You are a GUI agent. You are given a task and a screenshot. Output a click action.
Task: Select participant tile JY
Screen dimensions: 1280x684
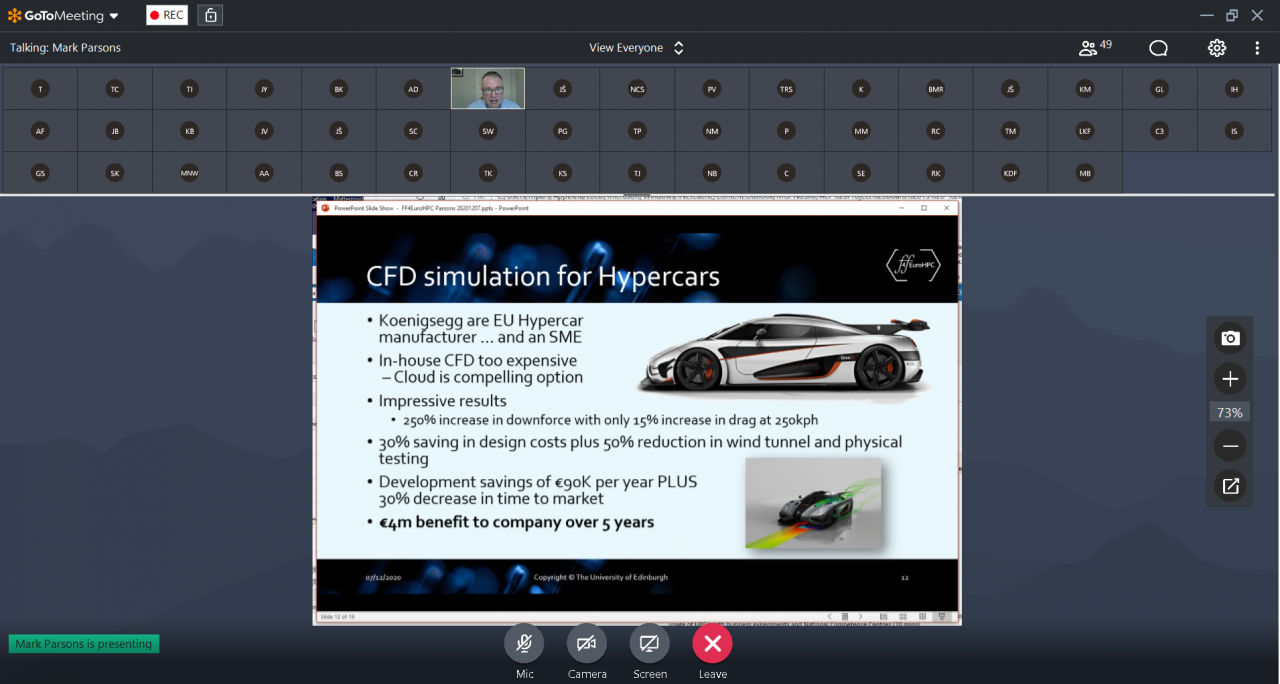click(264, 89)
